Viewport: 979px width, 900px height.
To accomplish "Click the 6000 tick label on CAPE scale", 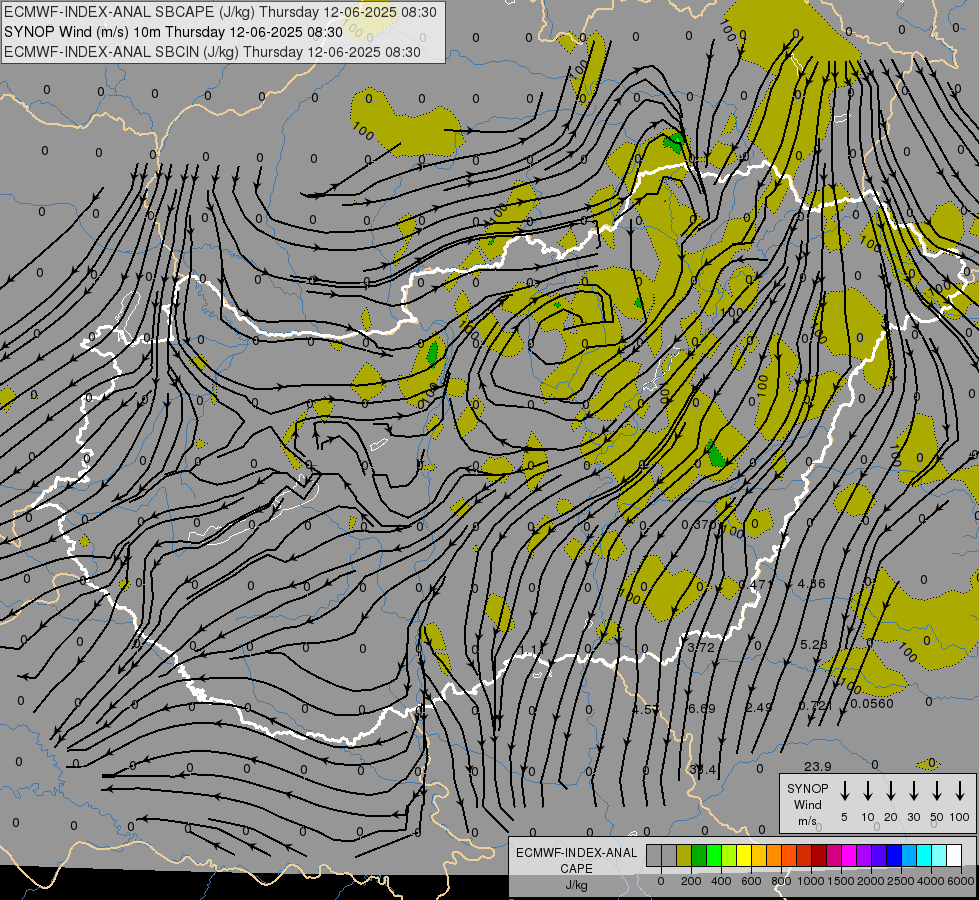I will [x=961, y=881].
